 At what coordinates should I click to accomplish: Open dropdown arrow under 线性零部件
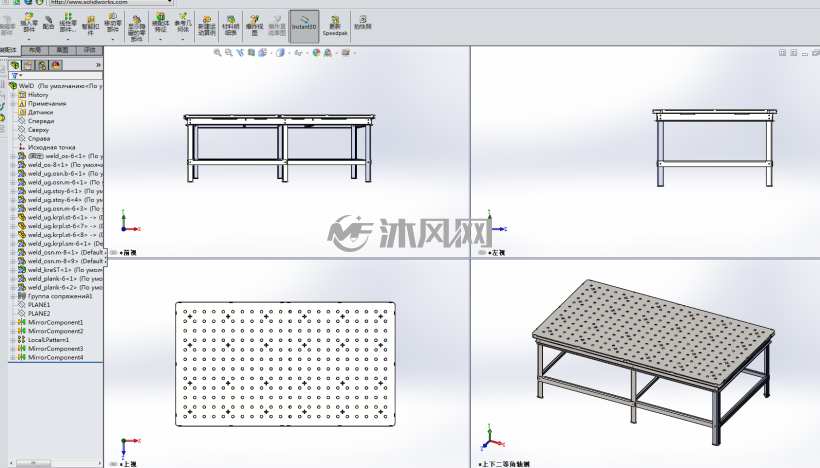click(x=68, y=39)
